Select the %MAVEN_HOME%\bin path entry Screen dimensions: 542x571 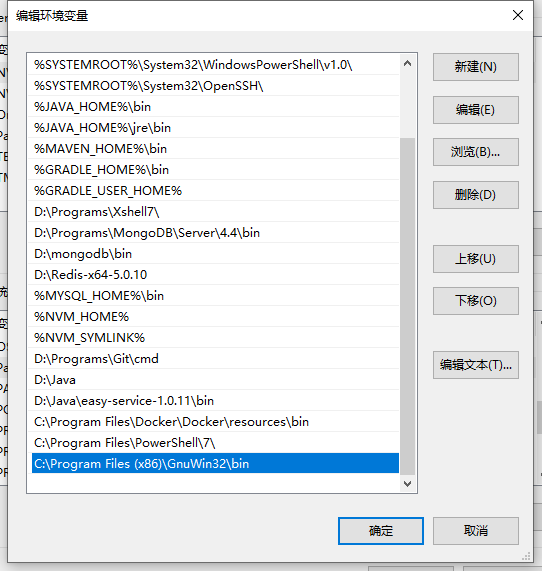pyautogui.click(x=214, y=149)
